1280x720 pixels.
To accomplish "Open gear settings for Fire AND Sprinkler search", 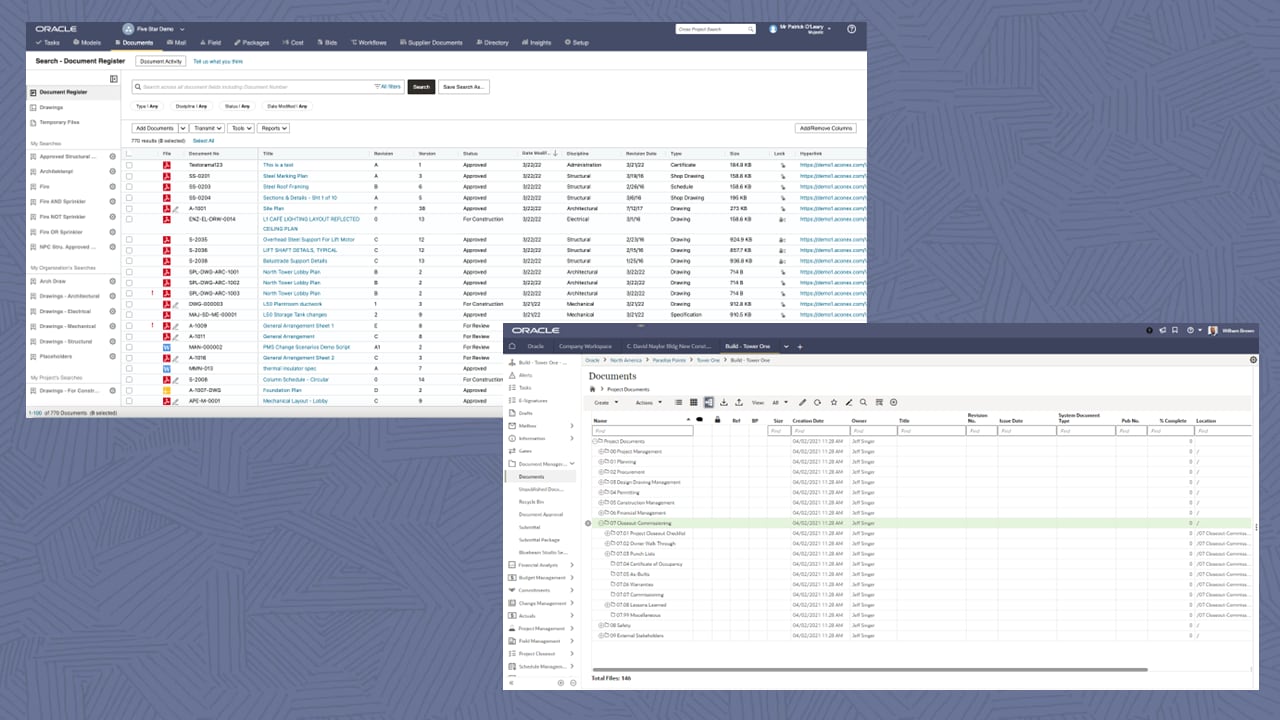I will tap(112, 201).
